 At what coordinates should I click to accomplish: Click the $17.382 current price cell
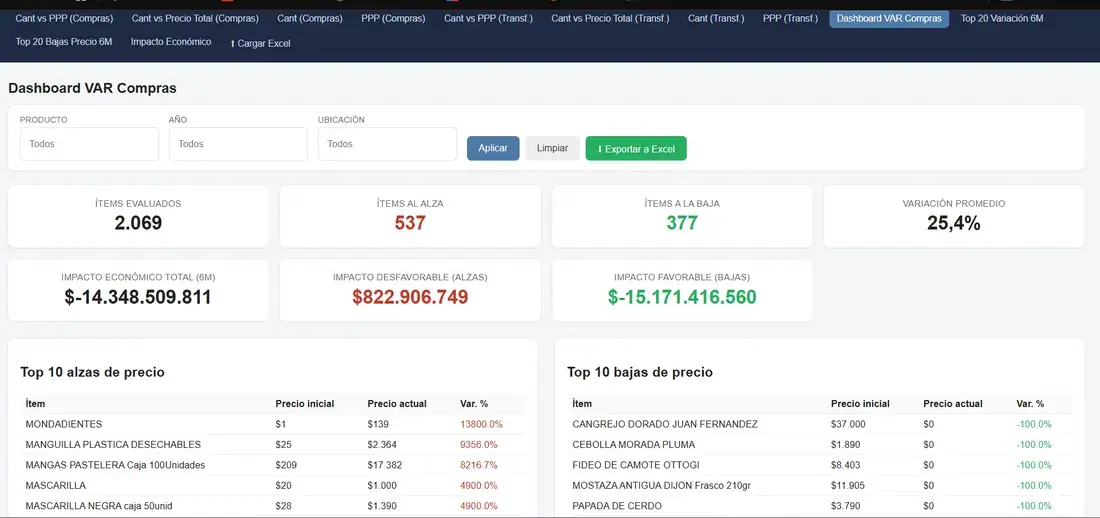384,465
